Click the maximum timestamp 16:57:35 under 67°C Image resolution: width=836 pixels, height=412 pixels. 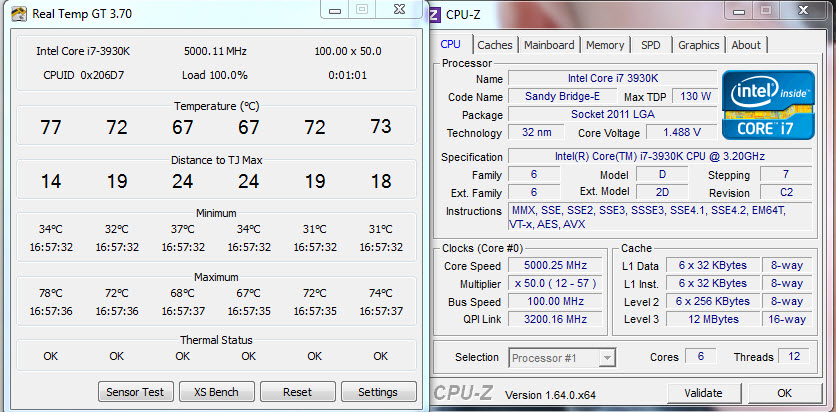coord(249,311)
